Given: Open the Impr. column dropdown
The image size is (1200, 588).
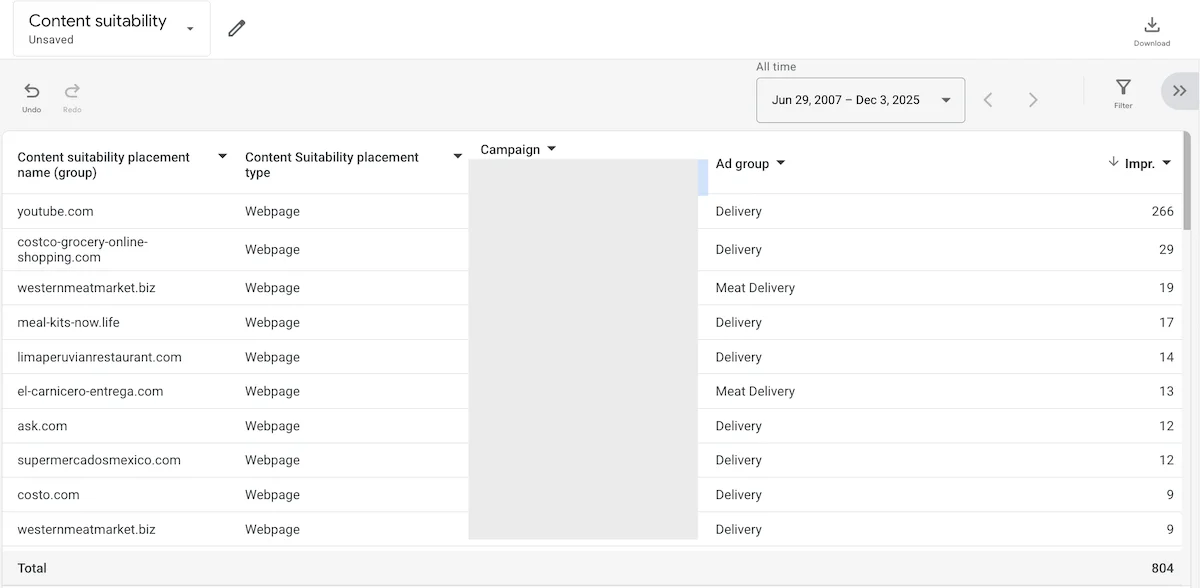Looking at the screenshot, I should [1165, 163].
